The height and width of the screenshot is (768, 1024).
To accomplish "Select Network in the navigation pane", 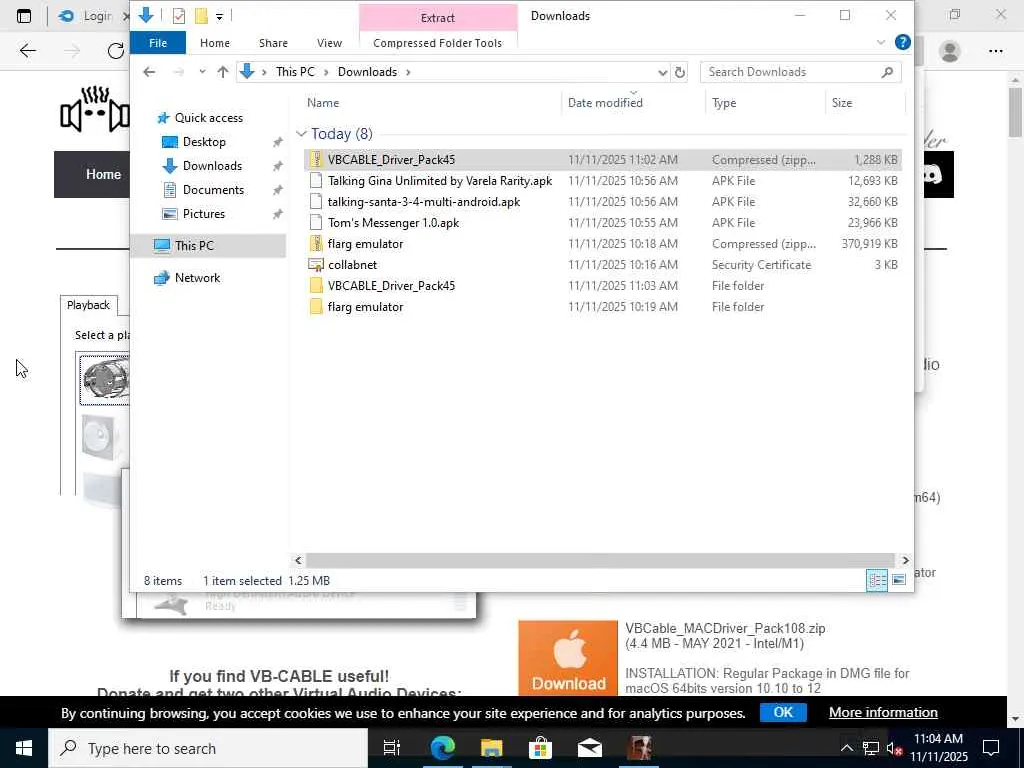I will pos(197,278).
